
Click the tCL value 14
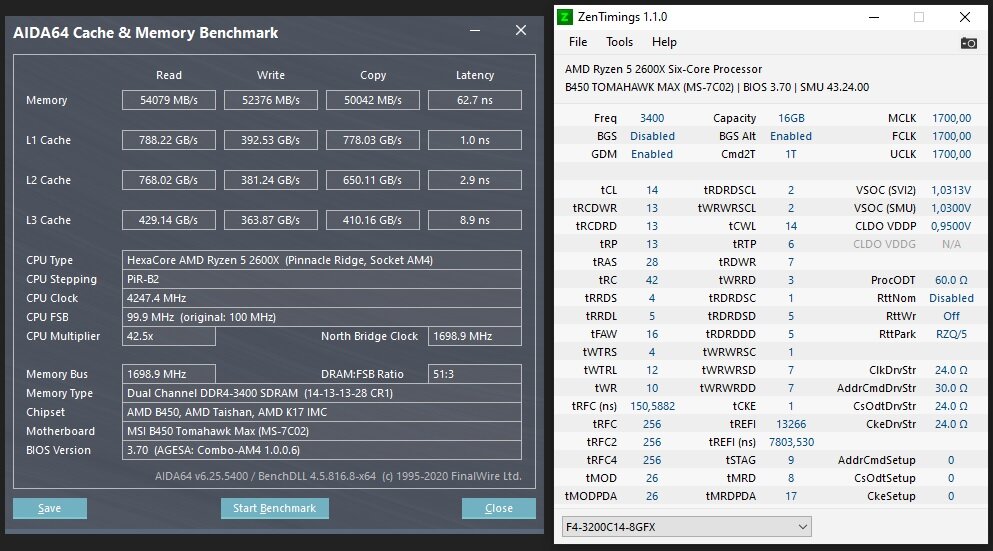point(652,190)
